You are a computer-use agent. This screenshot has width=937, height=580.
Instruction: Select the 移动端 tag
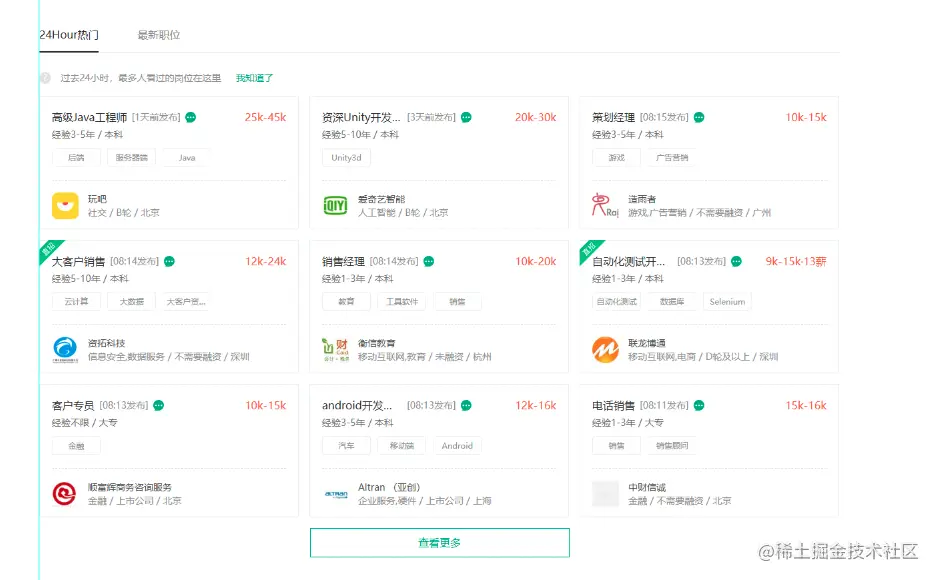[x=402, y=446]
